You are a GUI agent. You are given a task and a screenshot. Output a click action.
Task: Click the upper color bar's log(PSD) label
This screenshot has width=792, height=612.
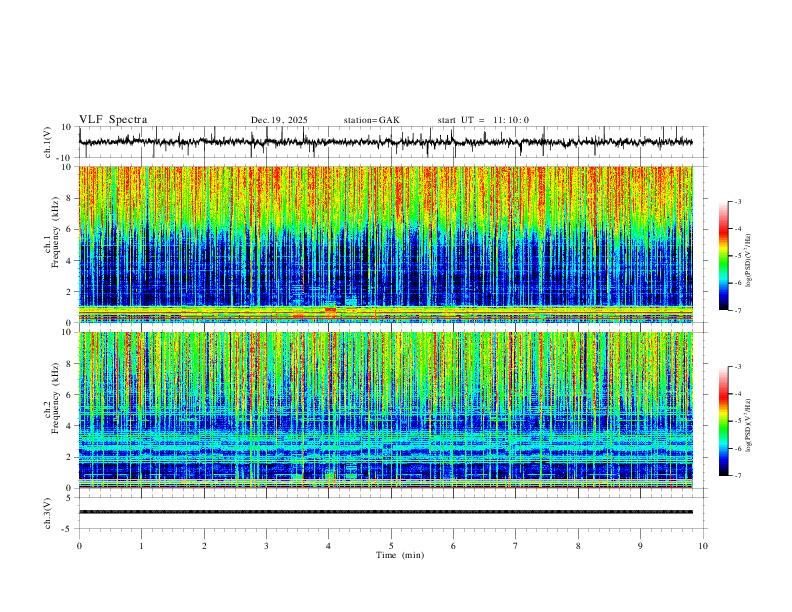(x=749, y=260)
